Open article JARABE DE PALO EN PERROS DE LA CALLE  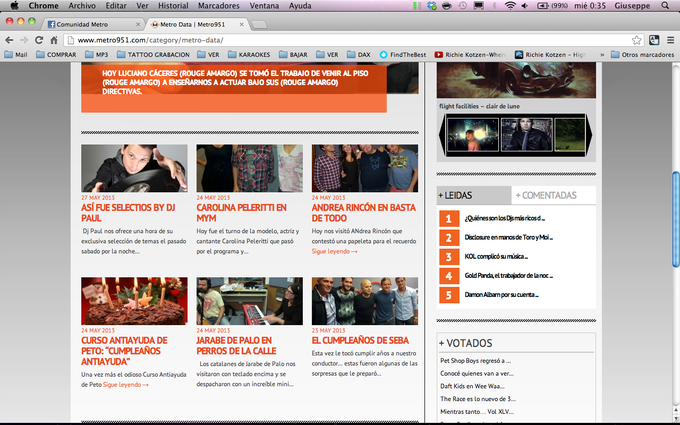tap(236, 345)
